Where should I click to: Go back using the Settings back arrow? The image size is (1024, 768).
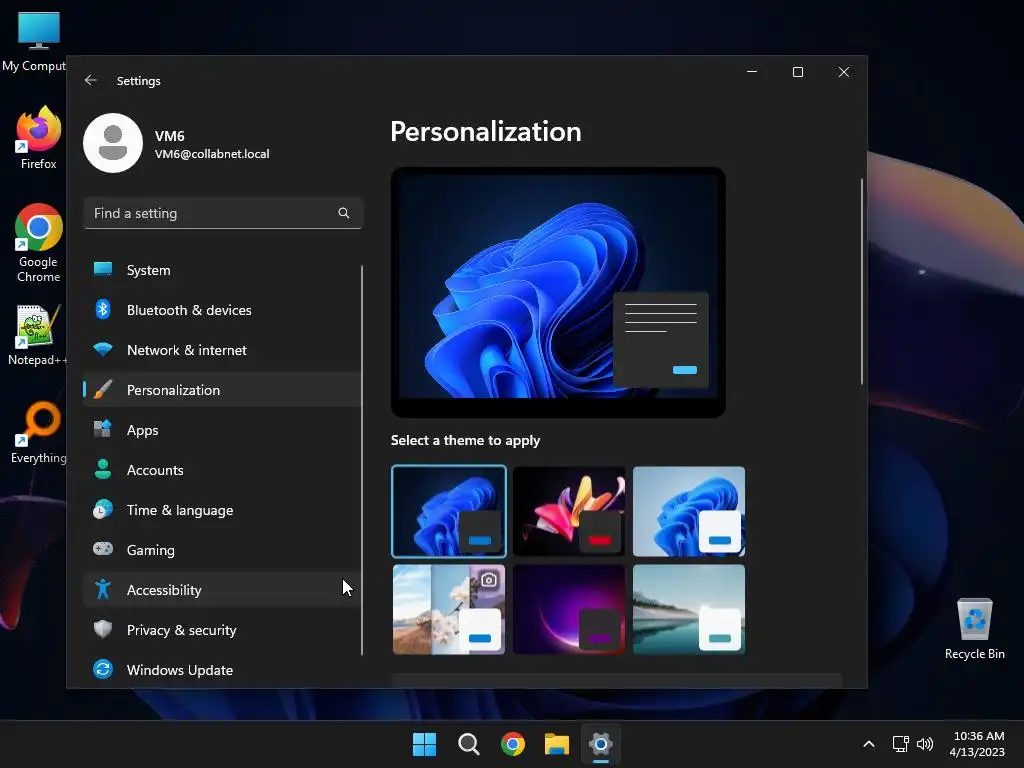91,80
